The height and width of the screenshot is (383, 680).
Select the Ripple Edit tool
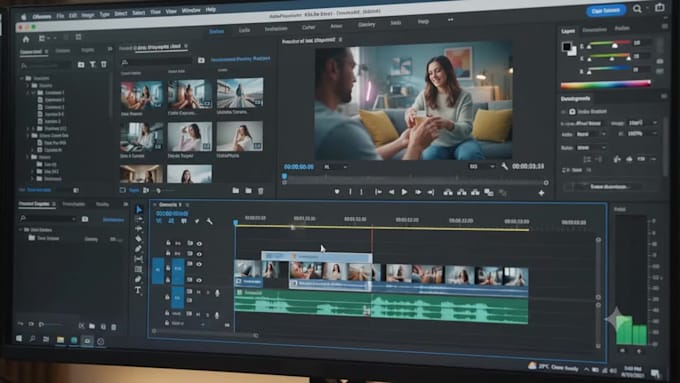pyautogui.click(x=139, y=229)
